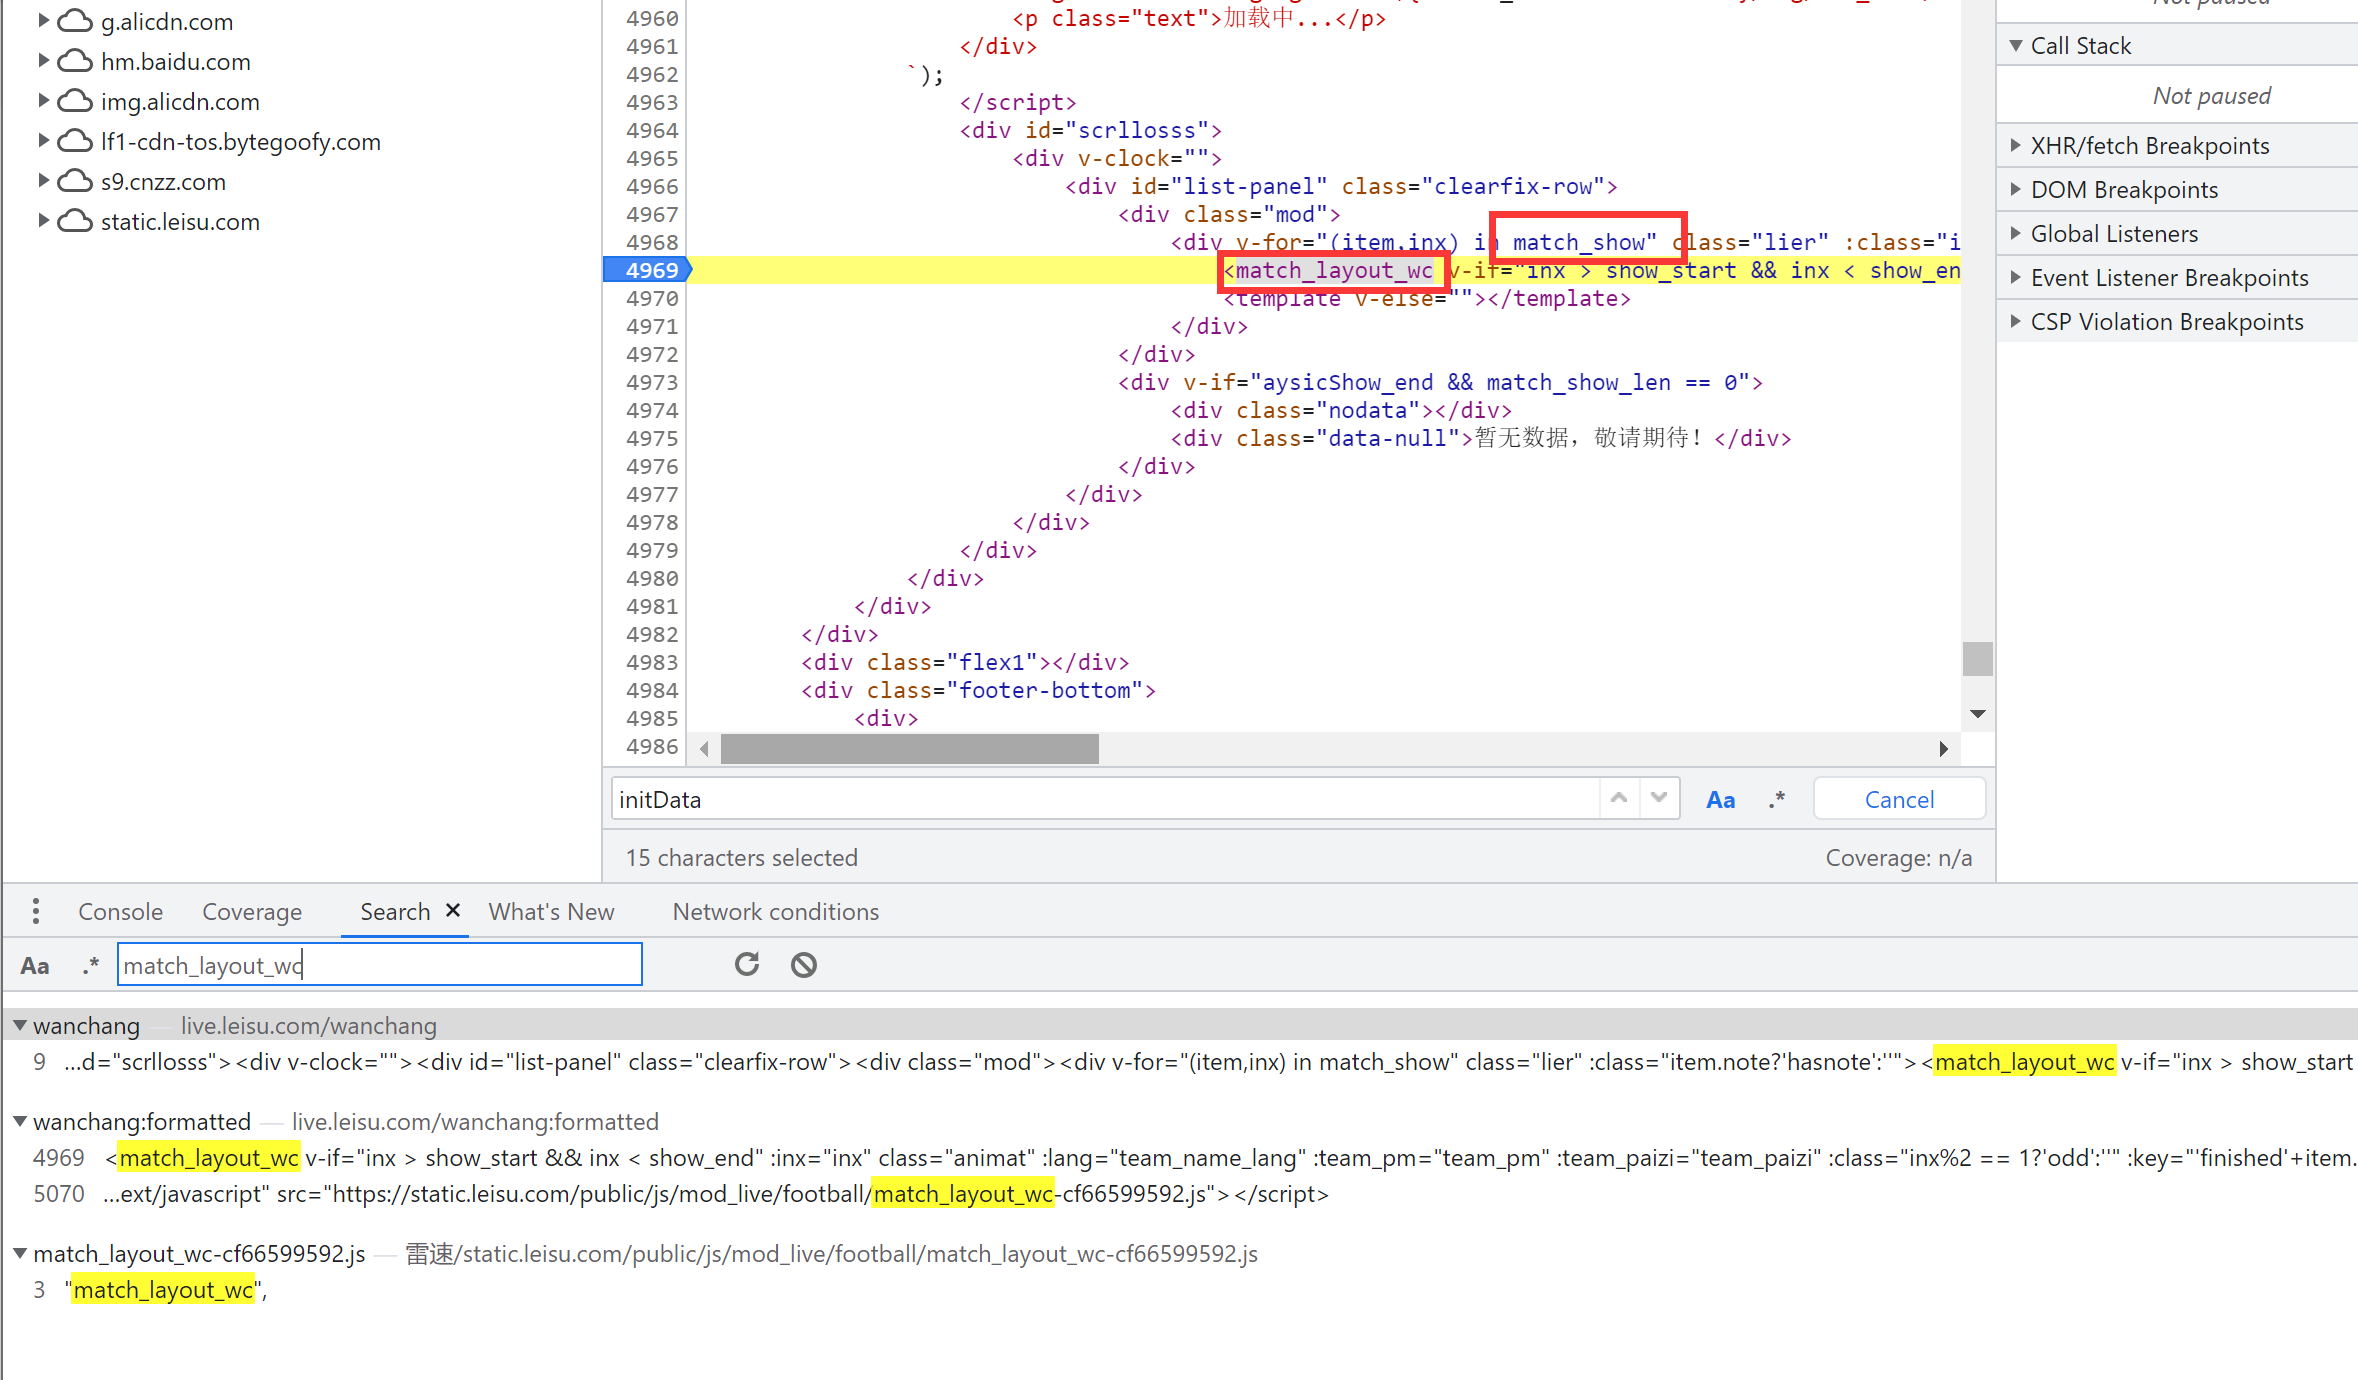Image resolution: width=2358 pixels, height=1380 pixels.
Task: Click vertical scrollbar down arrow
Action: (1977, 714)
